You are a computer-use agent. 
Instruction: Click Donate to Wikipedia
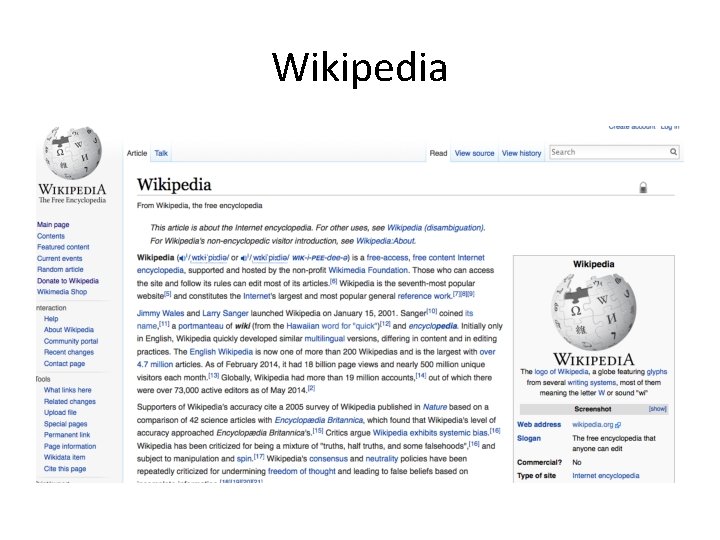click(x=68, y=281)
